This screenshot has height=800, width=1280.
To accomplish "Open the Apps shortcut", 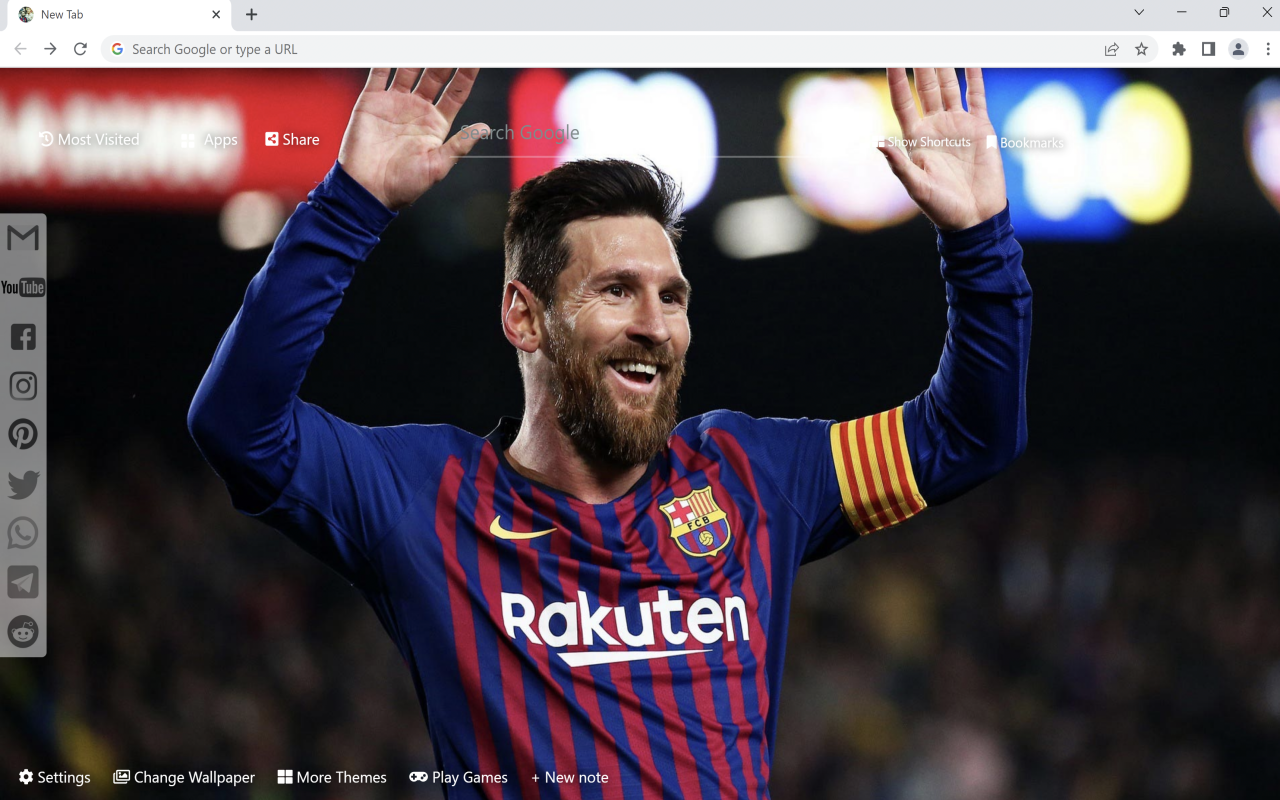I will pyautogui.click(x=209, y=140).
